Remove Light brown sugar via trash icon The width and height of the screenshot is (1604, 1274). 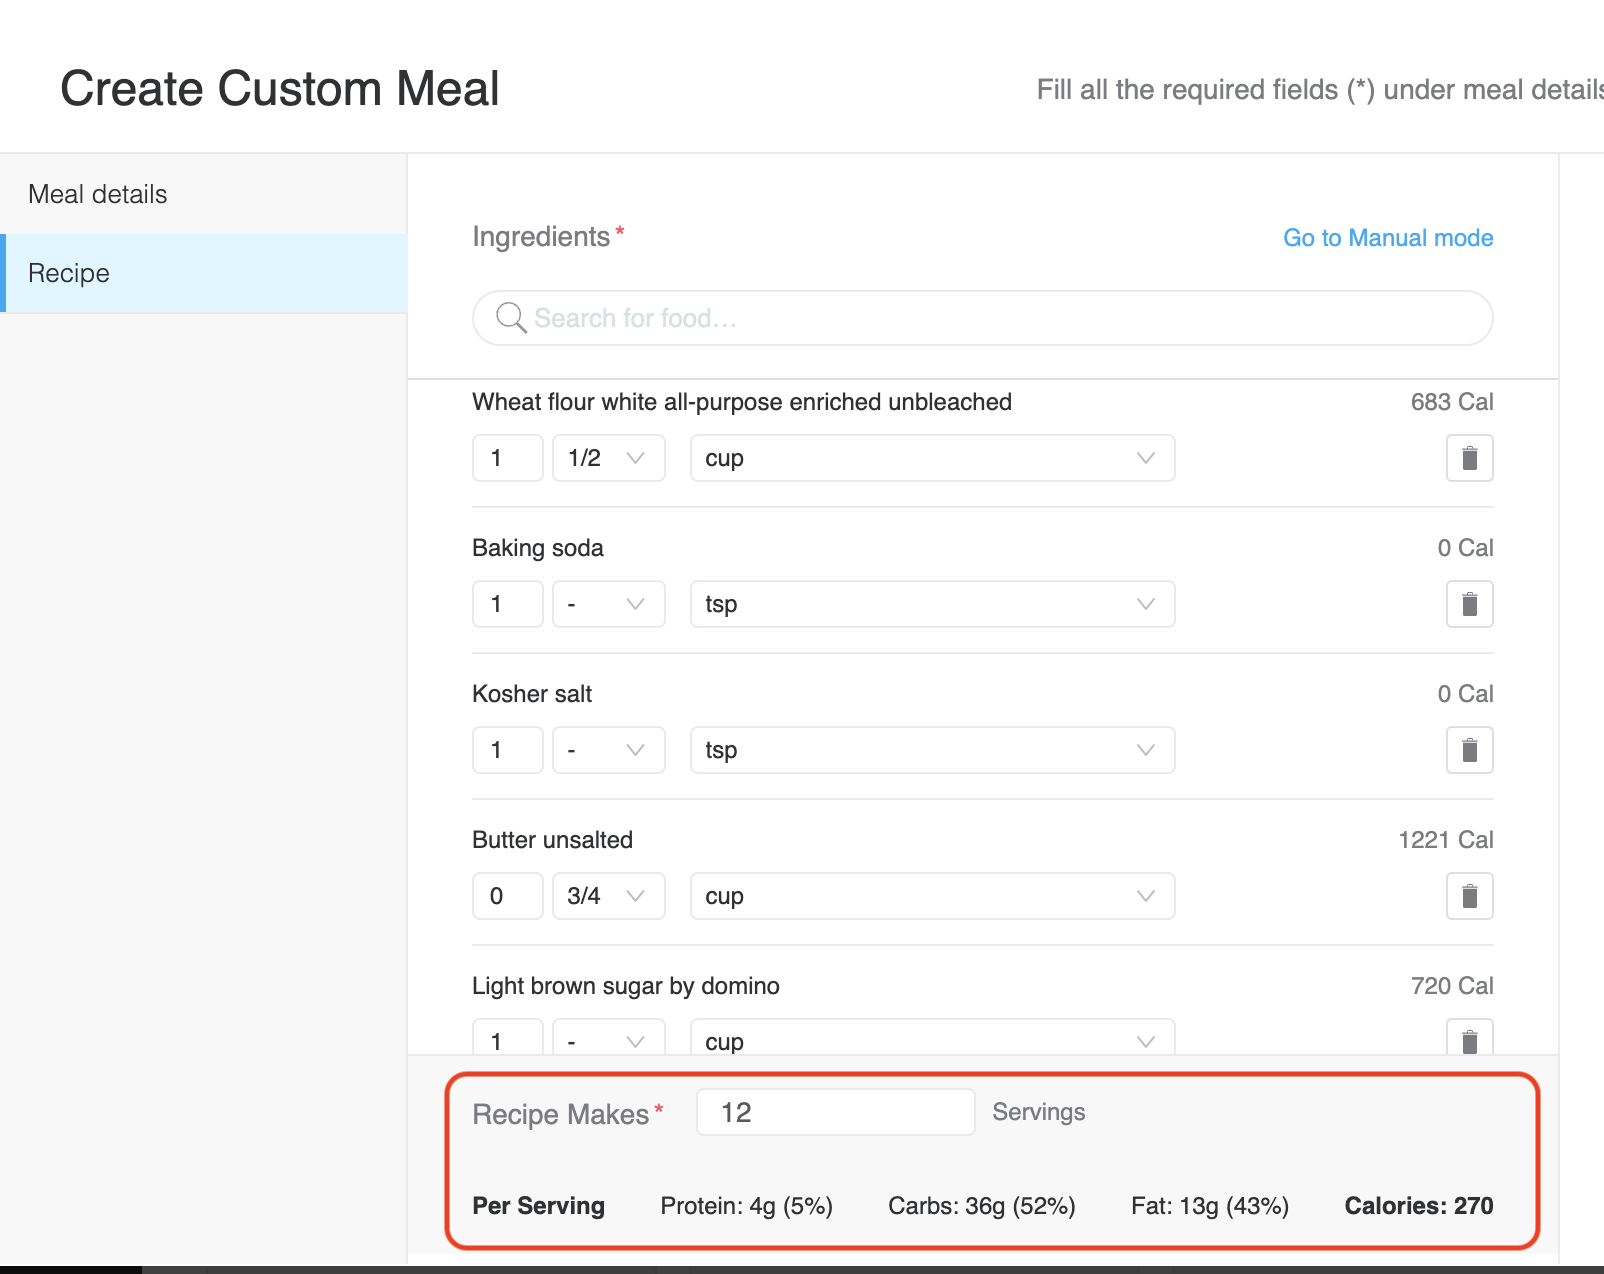point(1469,1038)
